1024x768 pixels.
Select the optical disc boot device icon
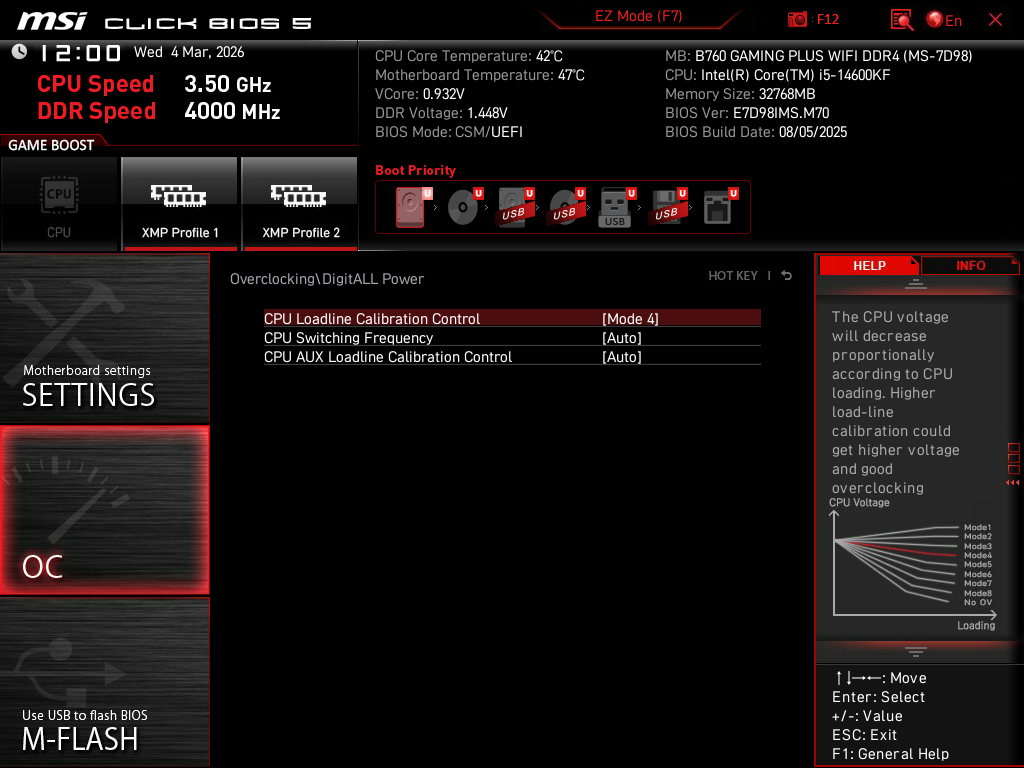(465, 207)
